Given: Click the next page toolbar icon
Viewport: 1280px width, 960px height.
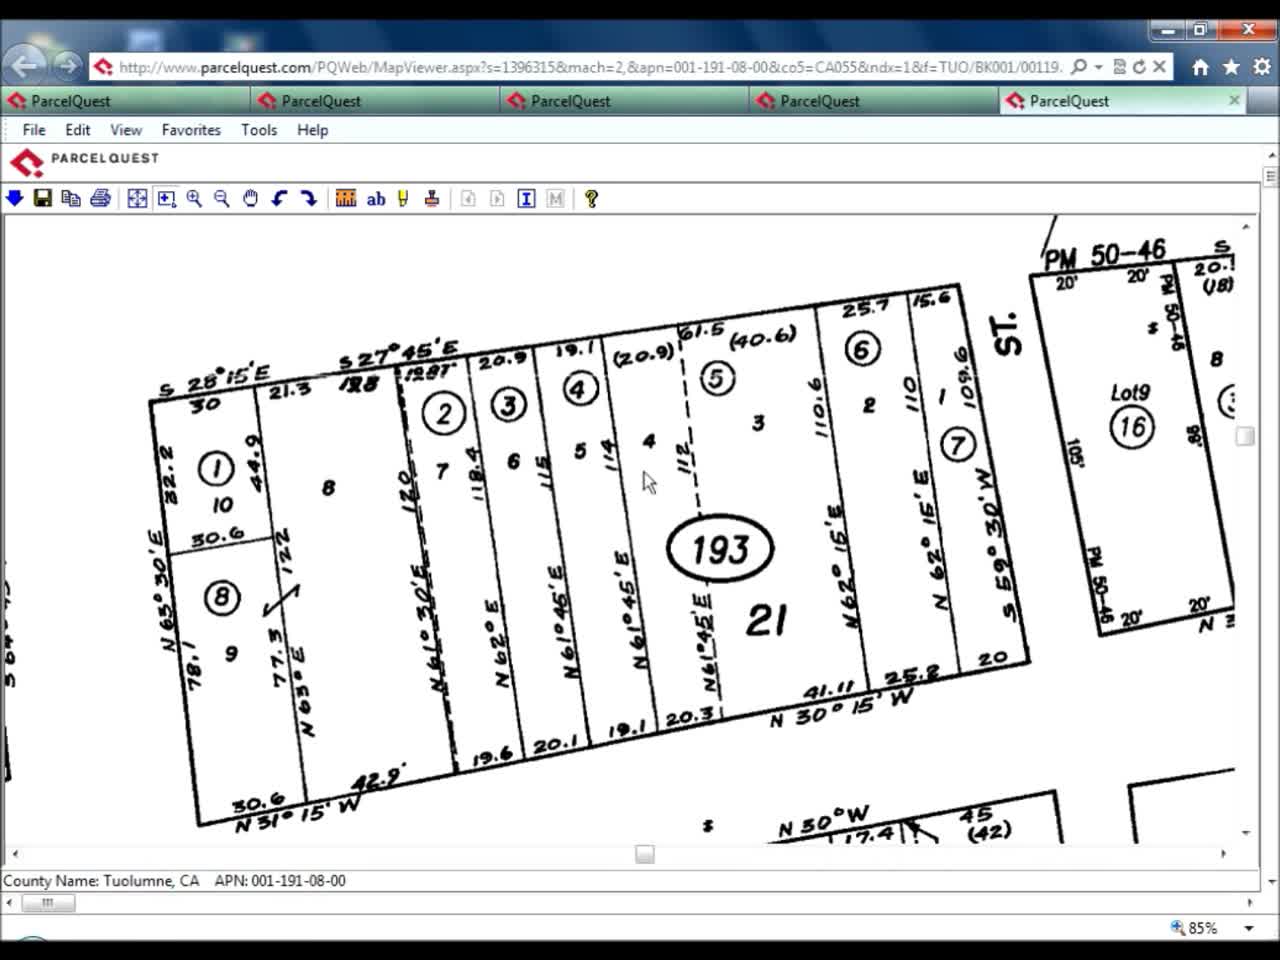Looking at the screenshot, I should (x=497, y=198).
